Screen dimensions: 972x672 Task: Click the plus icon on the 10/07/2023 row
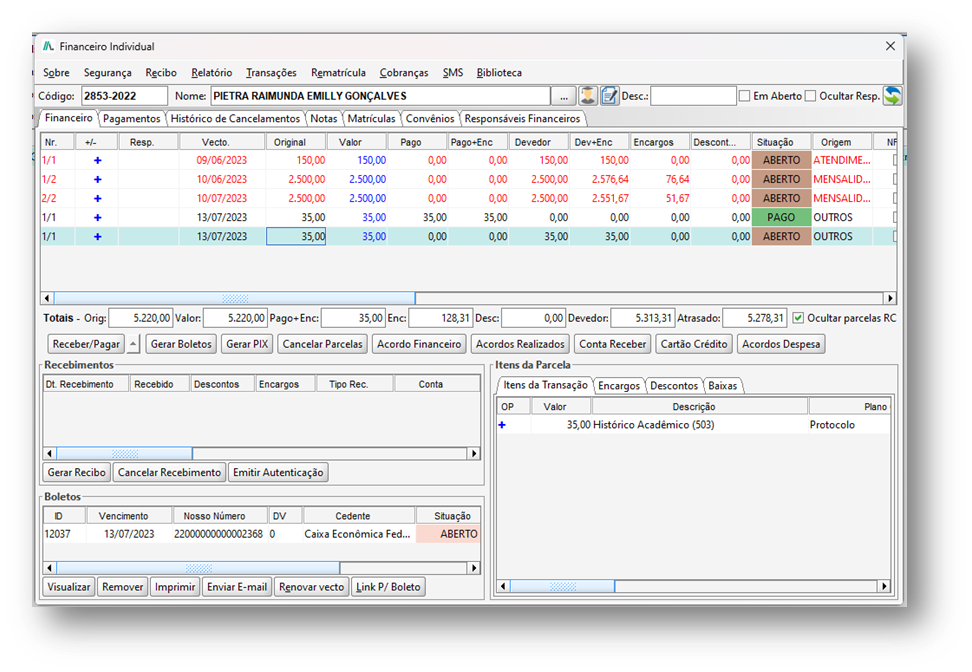pos(97,199)
